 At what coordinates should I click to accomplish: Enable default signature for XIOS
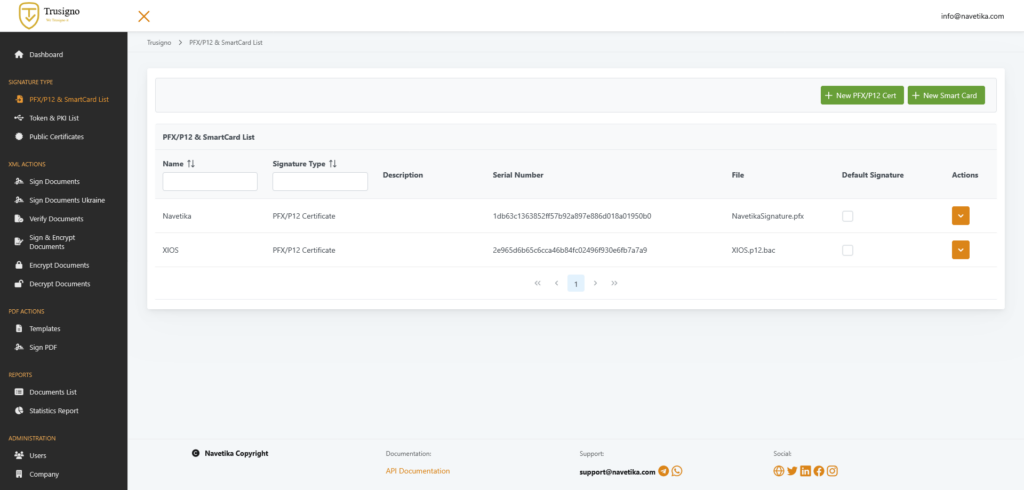(x=848, y=250)
